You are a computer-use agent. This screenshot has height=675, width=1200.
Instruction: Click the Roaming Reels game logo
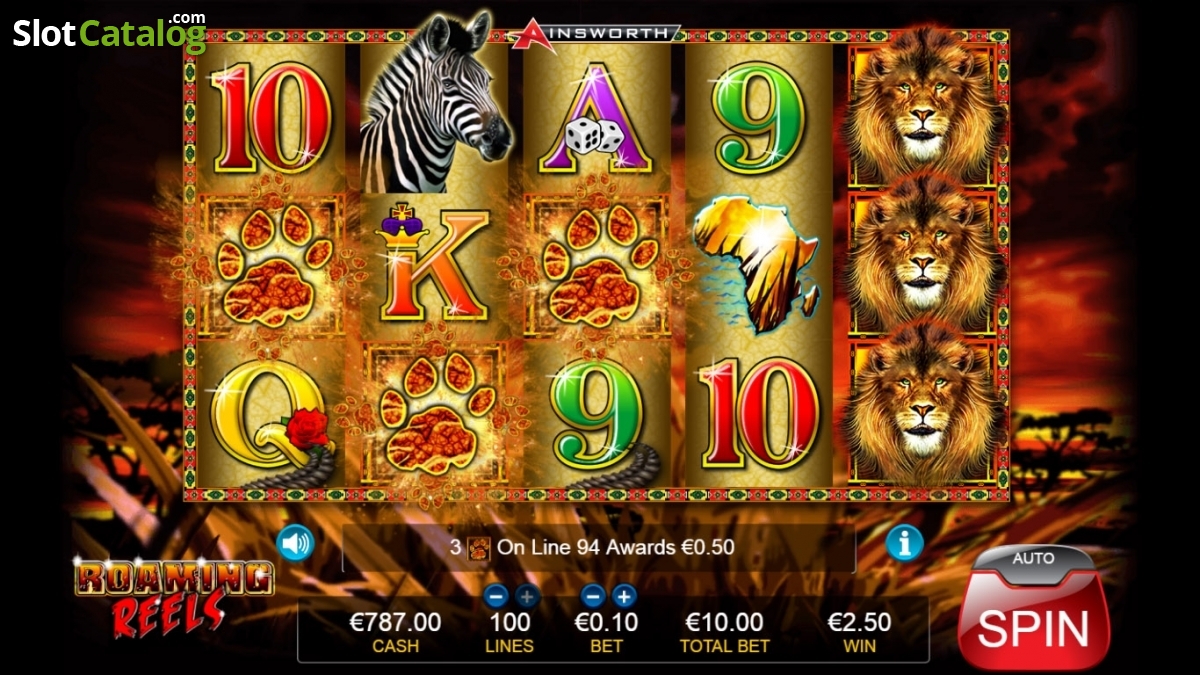tap(174, 597)
